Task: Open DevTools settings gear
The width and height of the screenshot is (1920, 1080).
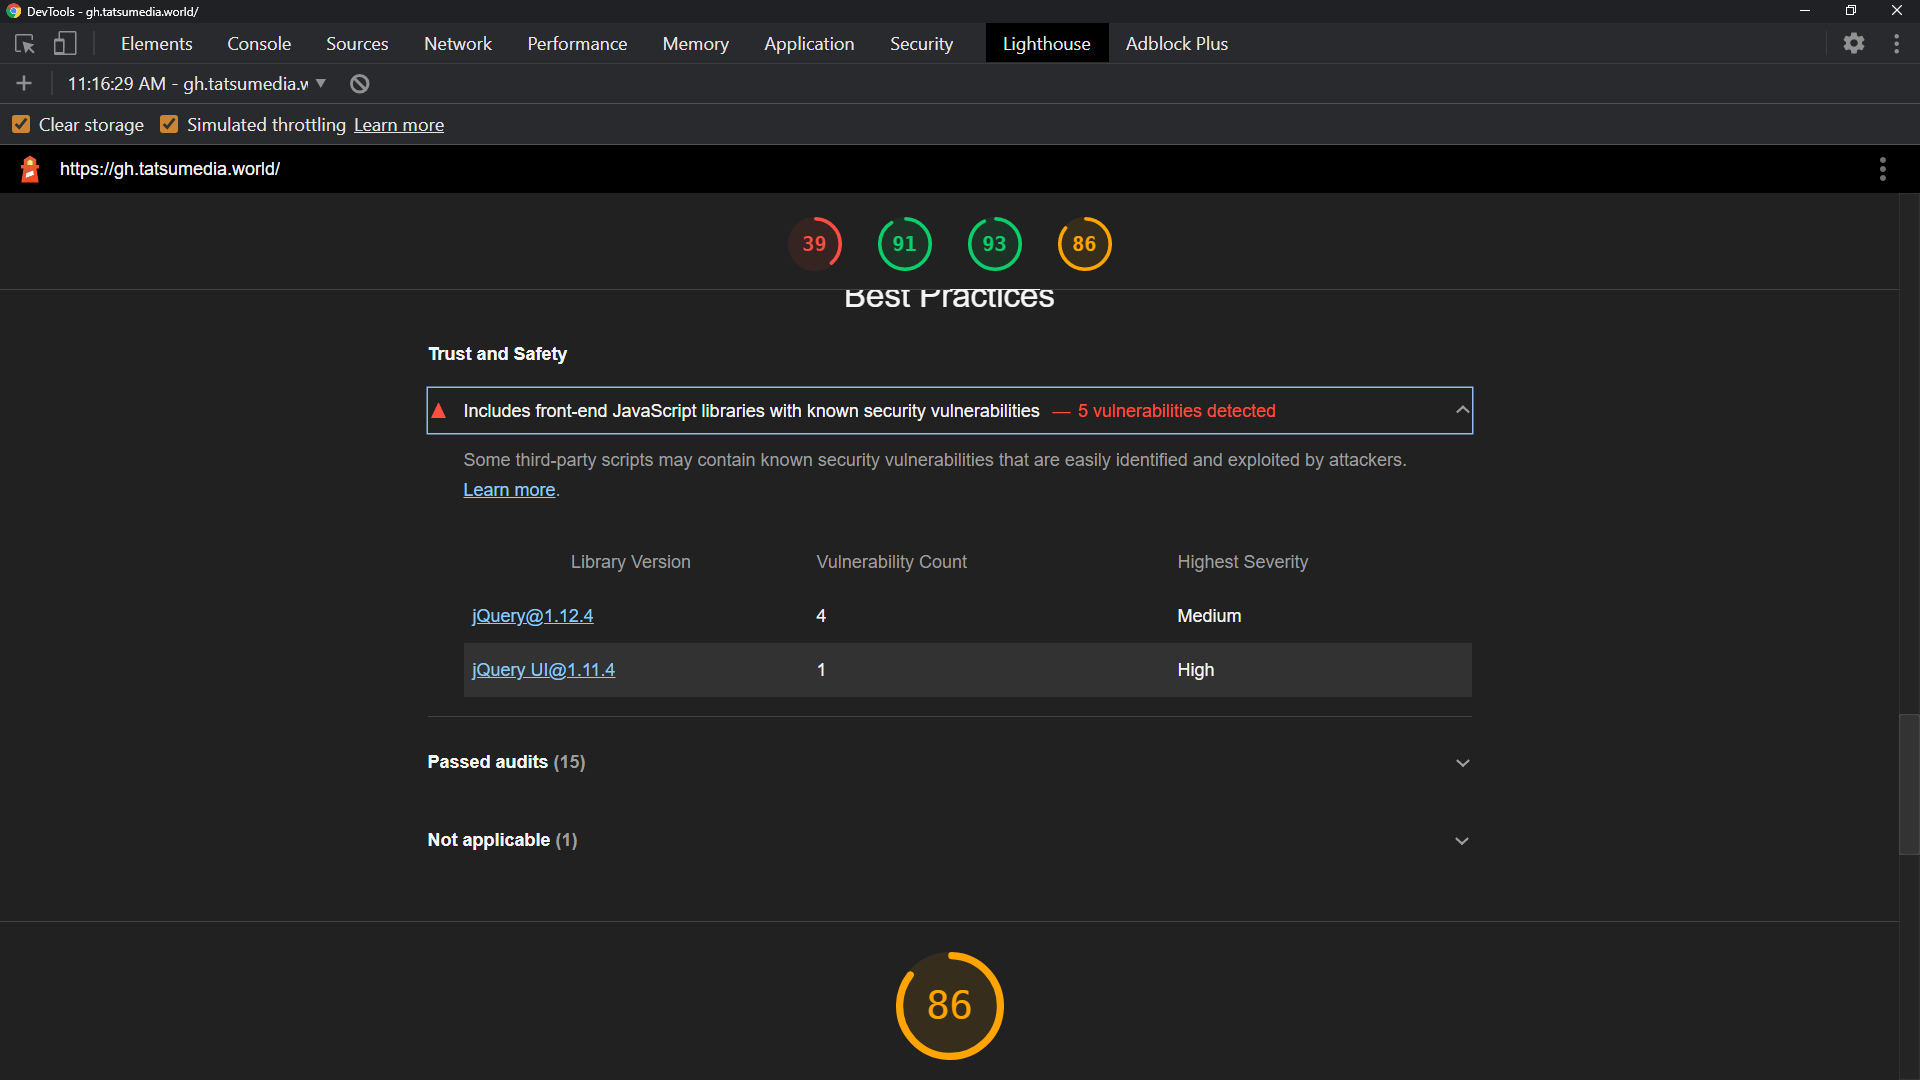Action: [x=1854, y=44]
